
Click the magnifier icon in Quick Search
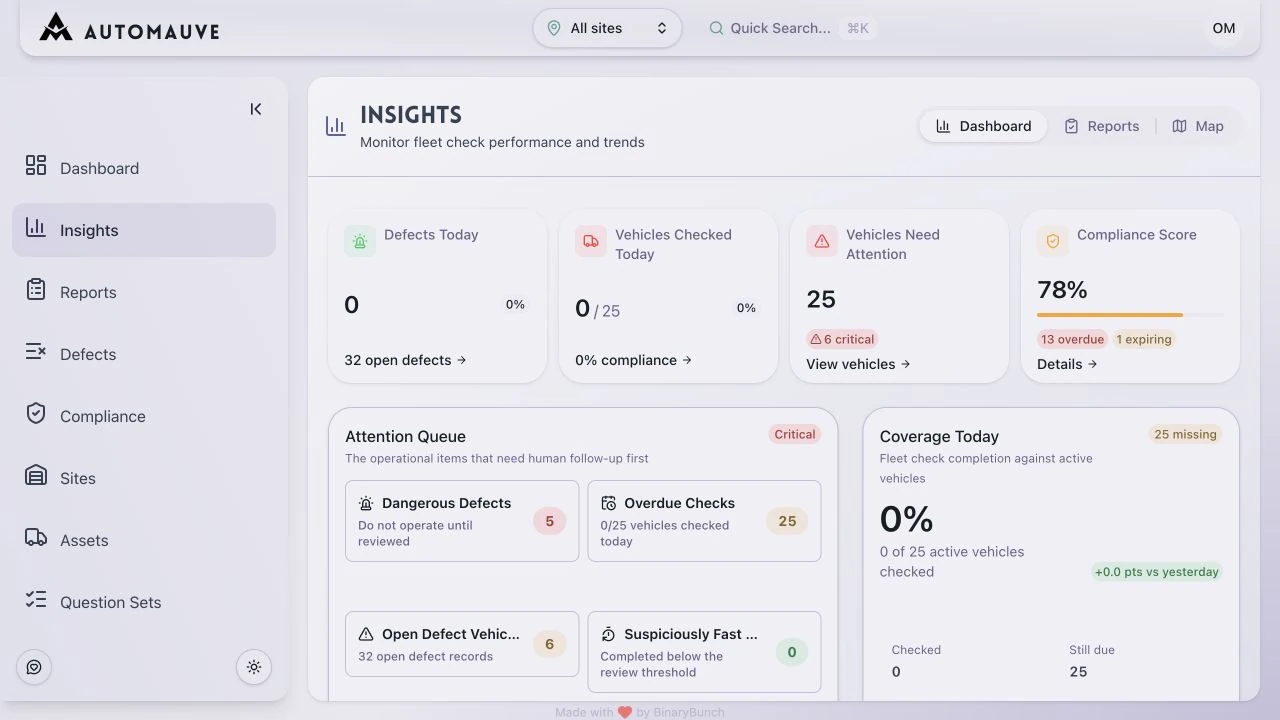coord(716,28)
